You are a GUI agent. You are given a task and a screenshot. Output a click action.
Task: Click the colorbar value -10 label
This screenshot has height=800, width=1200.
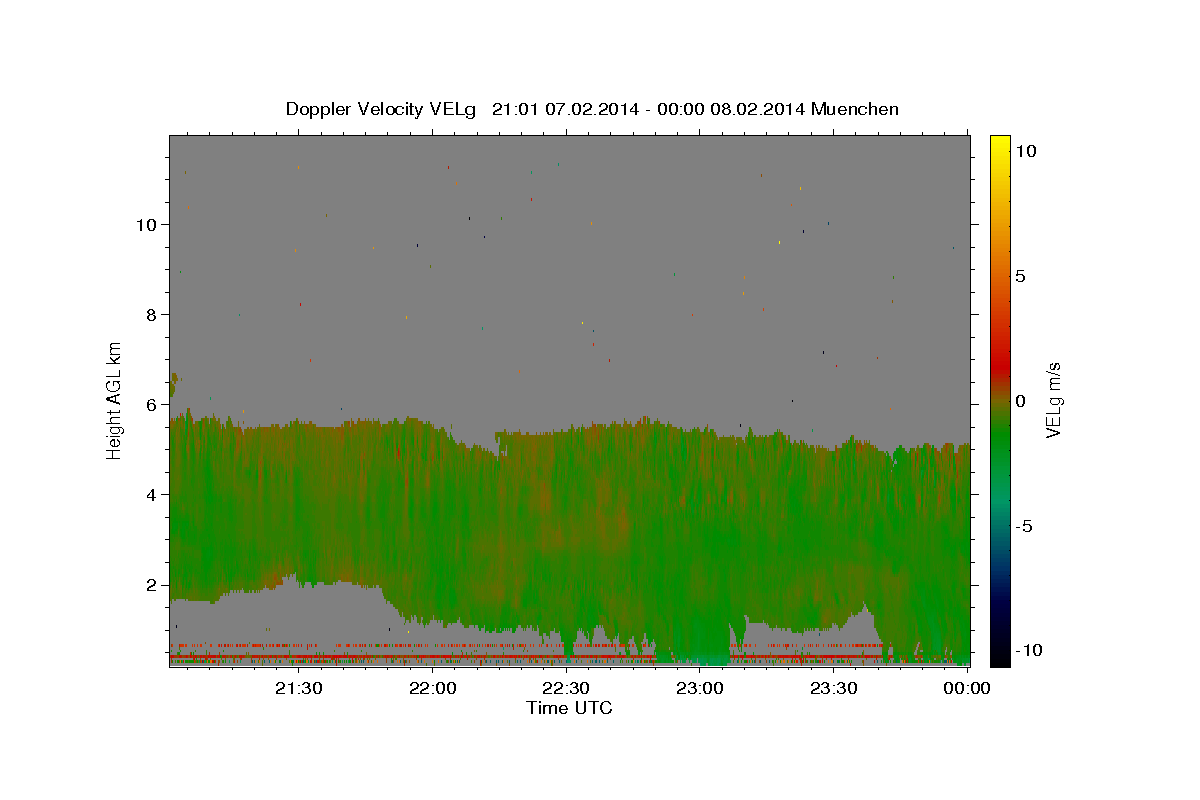pos(1027,650)
